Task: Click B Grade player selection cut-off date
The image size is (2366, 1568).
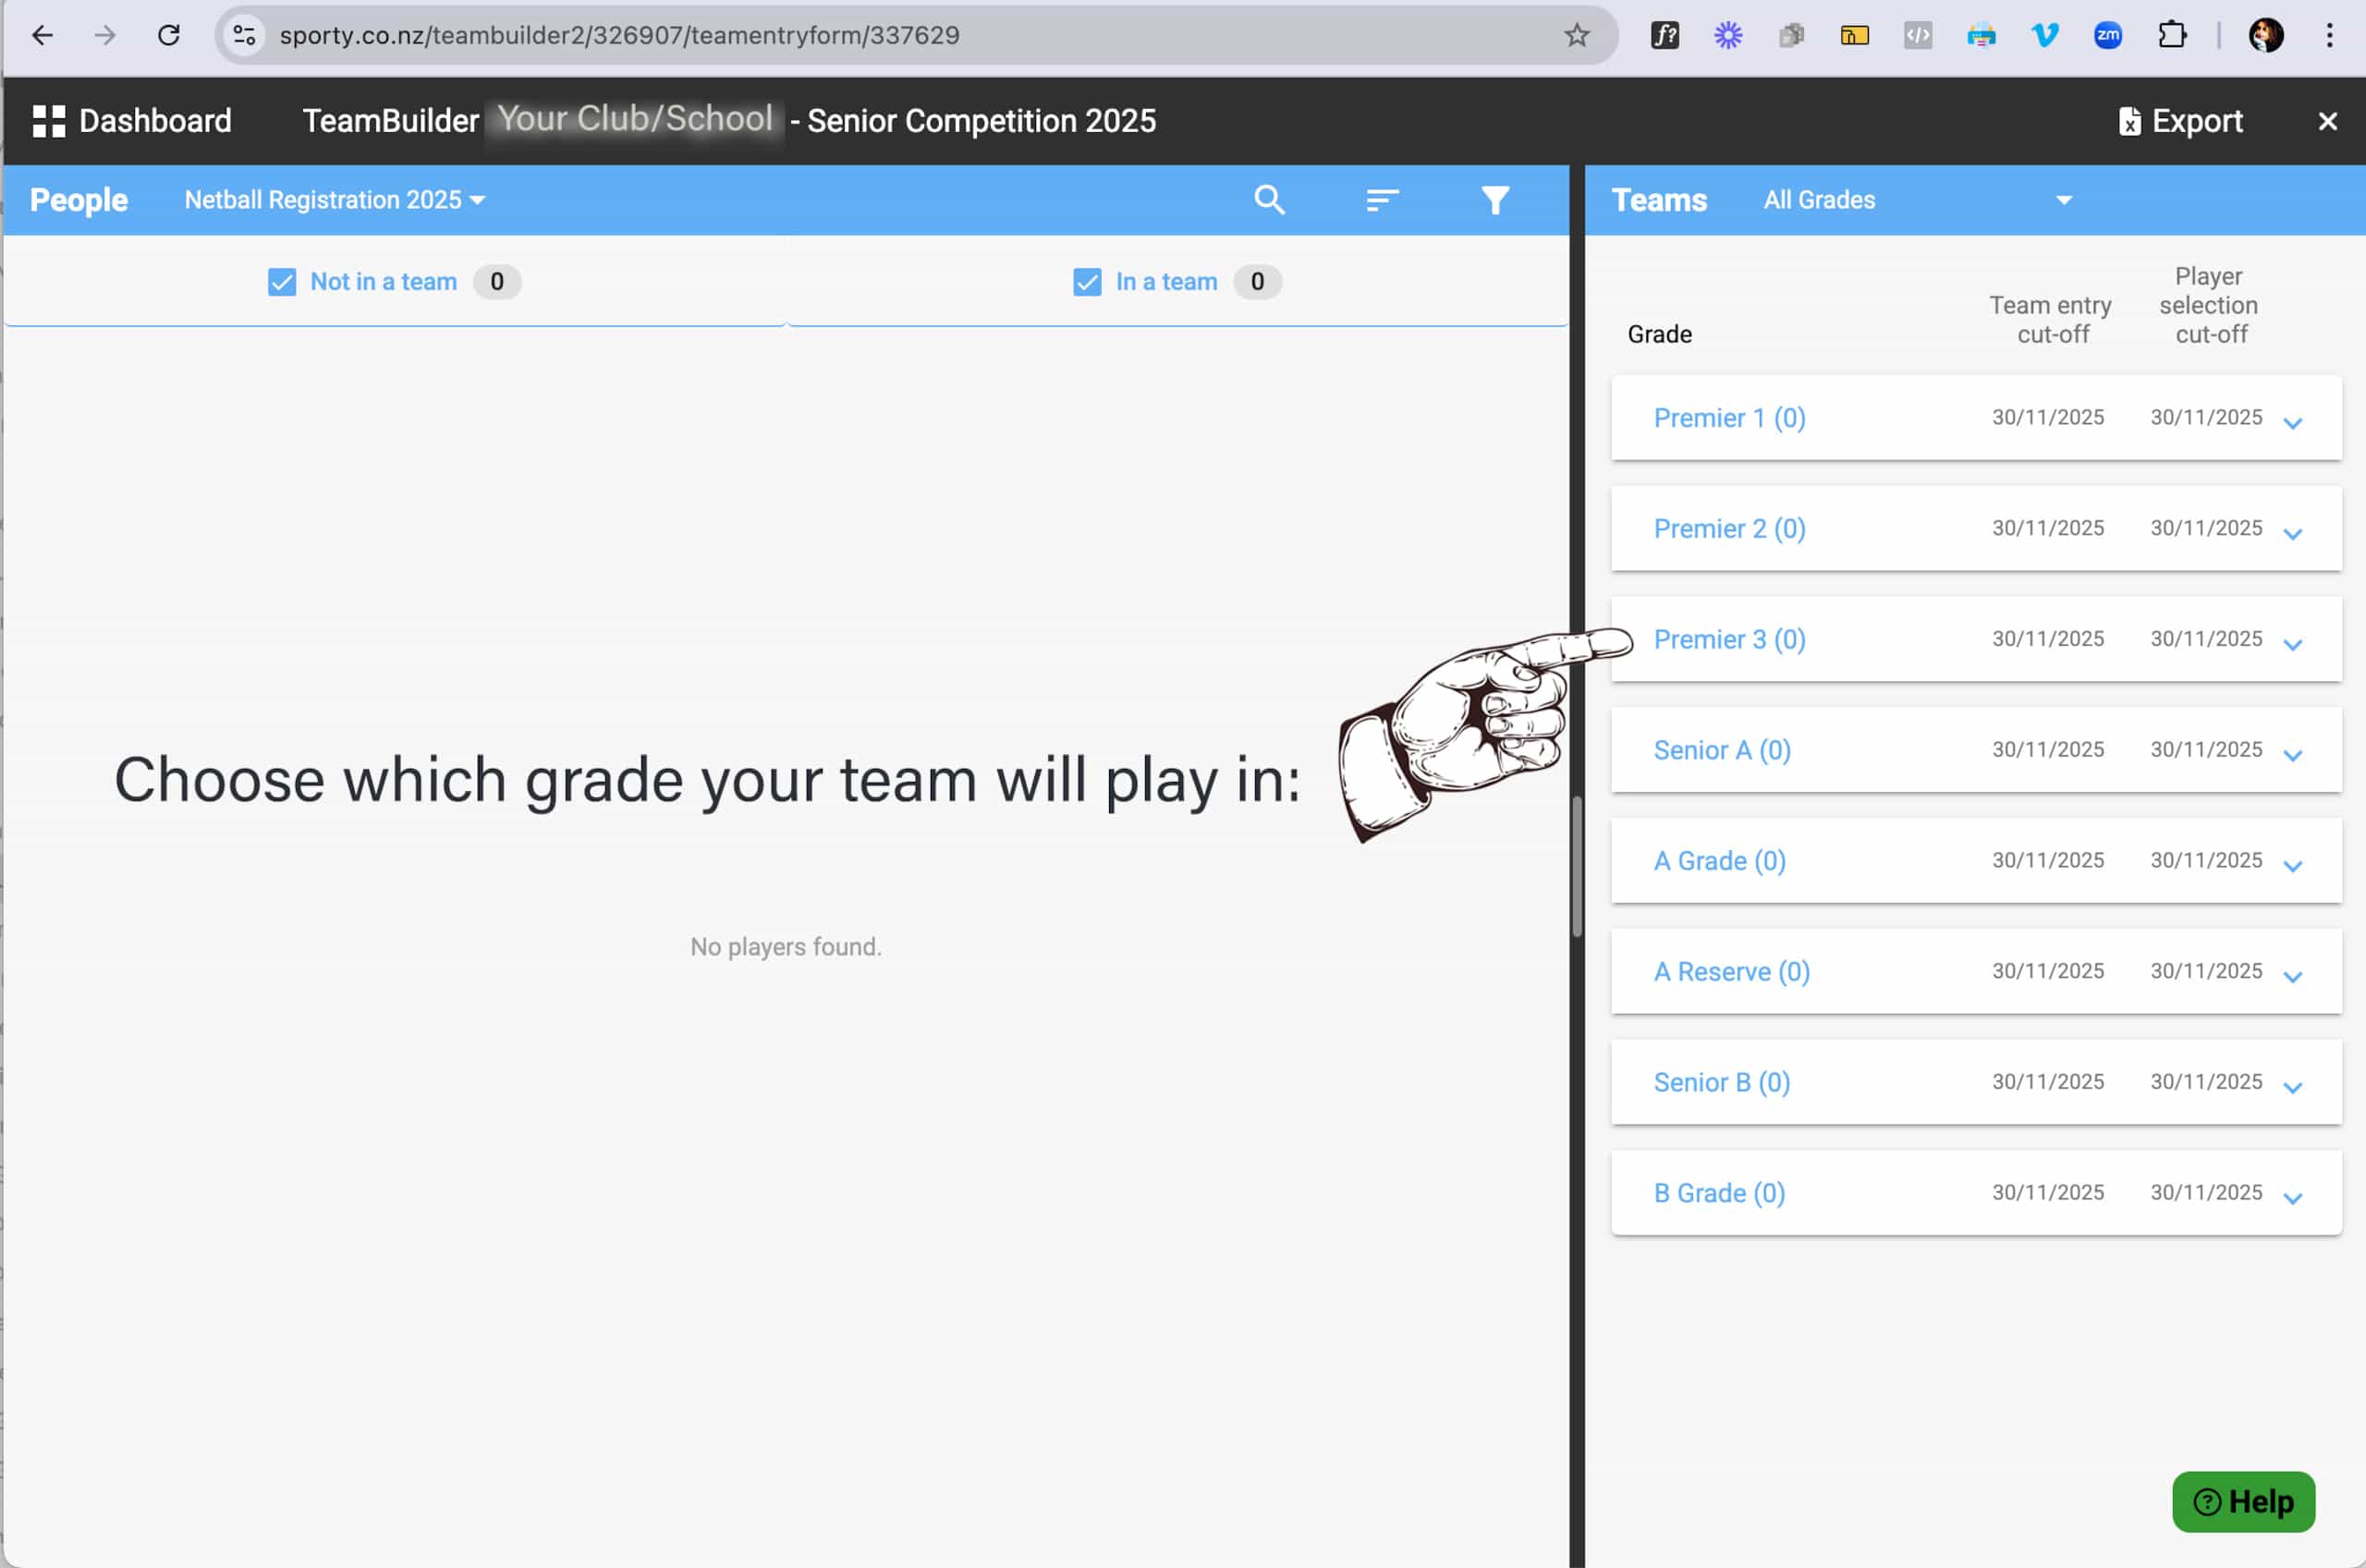Action: pyautogui.click(x=2206, y=1192)
